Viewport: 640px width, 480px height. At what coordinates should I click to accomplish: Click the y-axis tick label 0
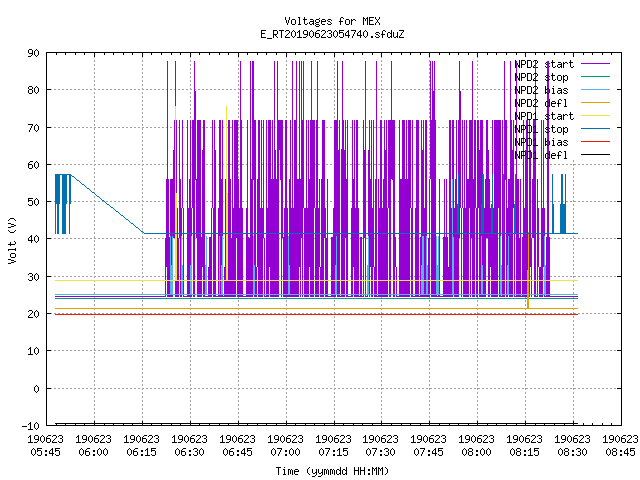(36, 389)
